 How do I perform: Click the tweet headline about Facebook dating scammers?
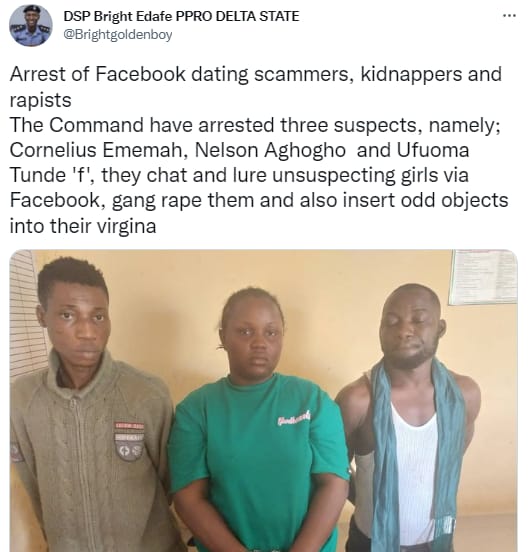click(x=256, y=87)
